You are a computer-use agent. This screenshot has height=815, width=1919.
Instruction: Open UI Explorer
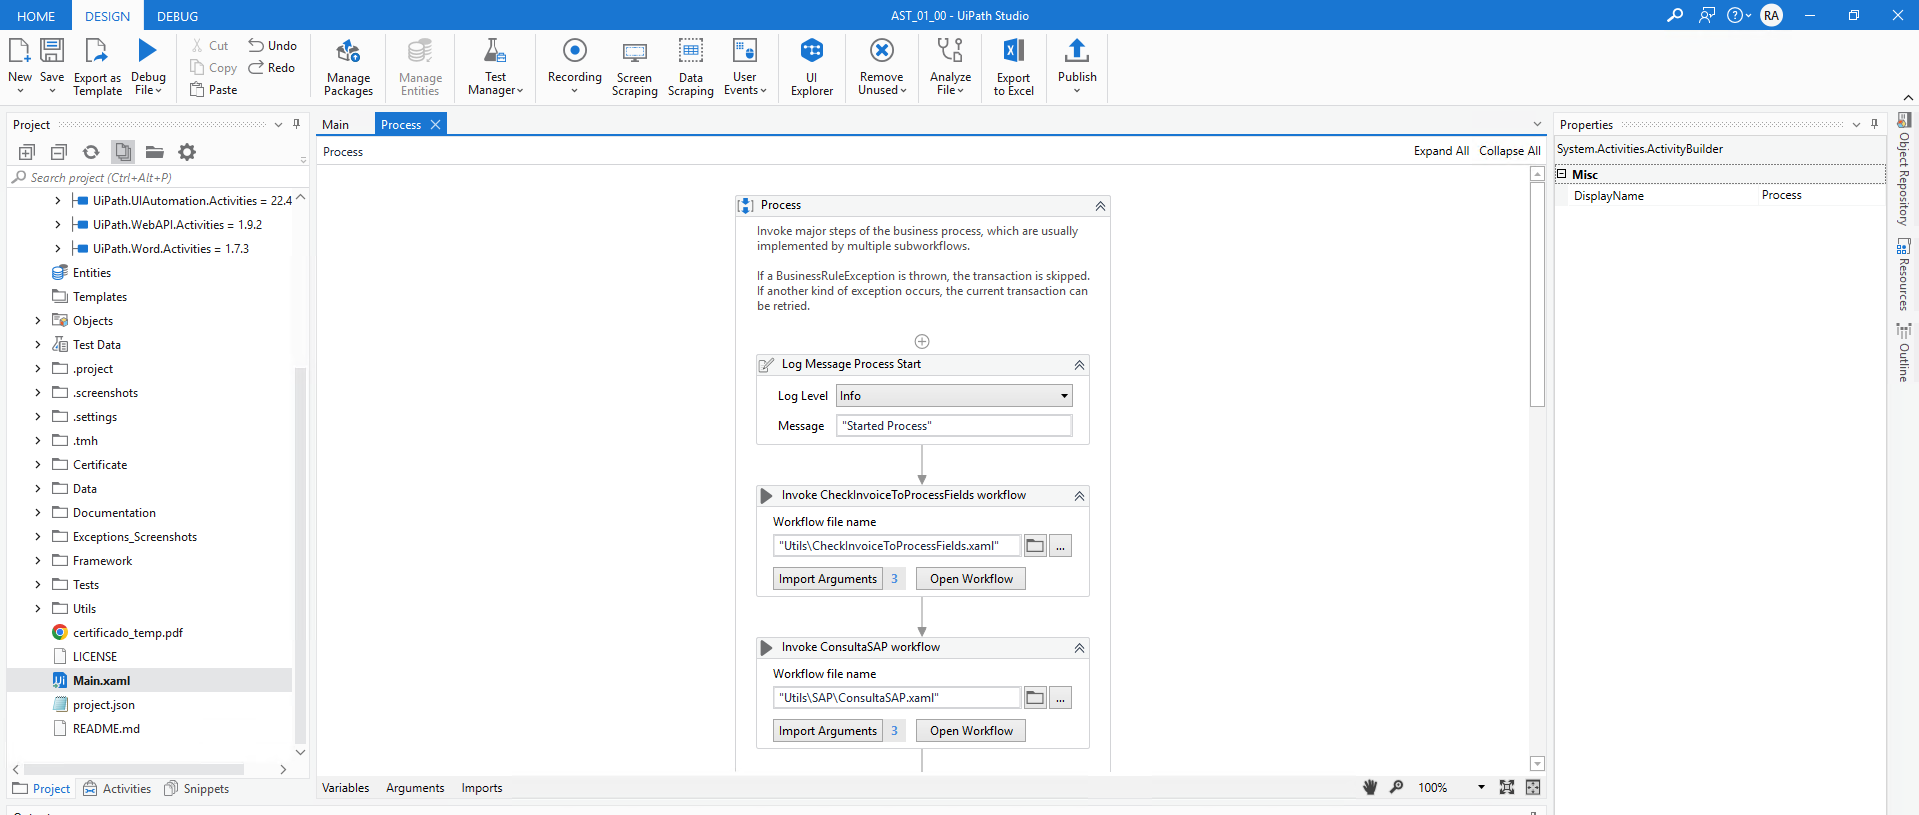pos(812,67)
